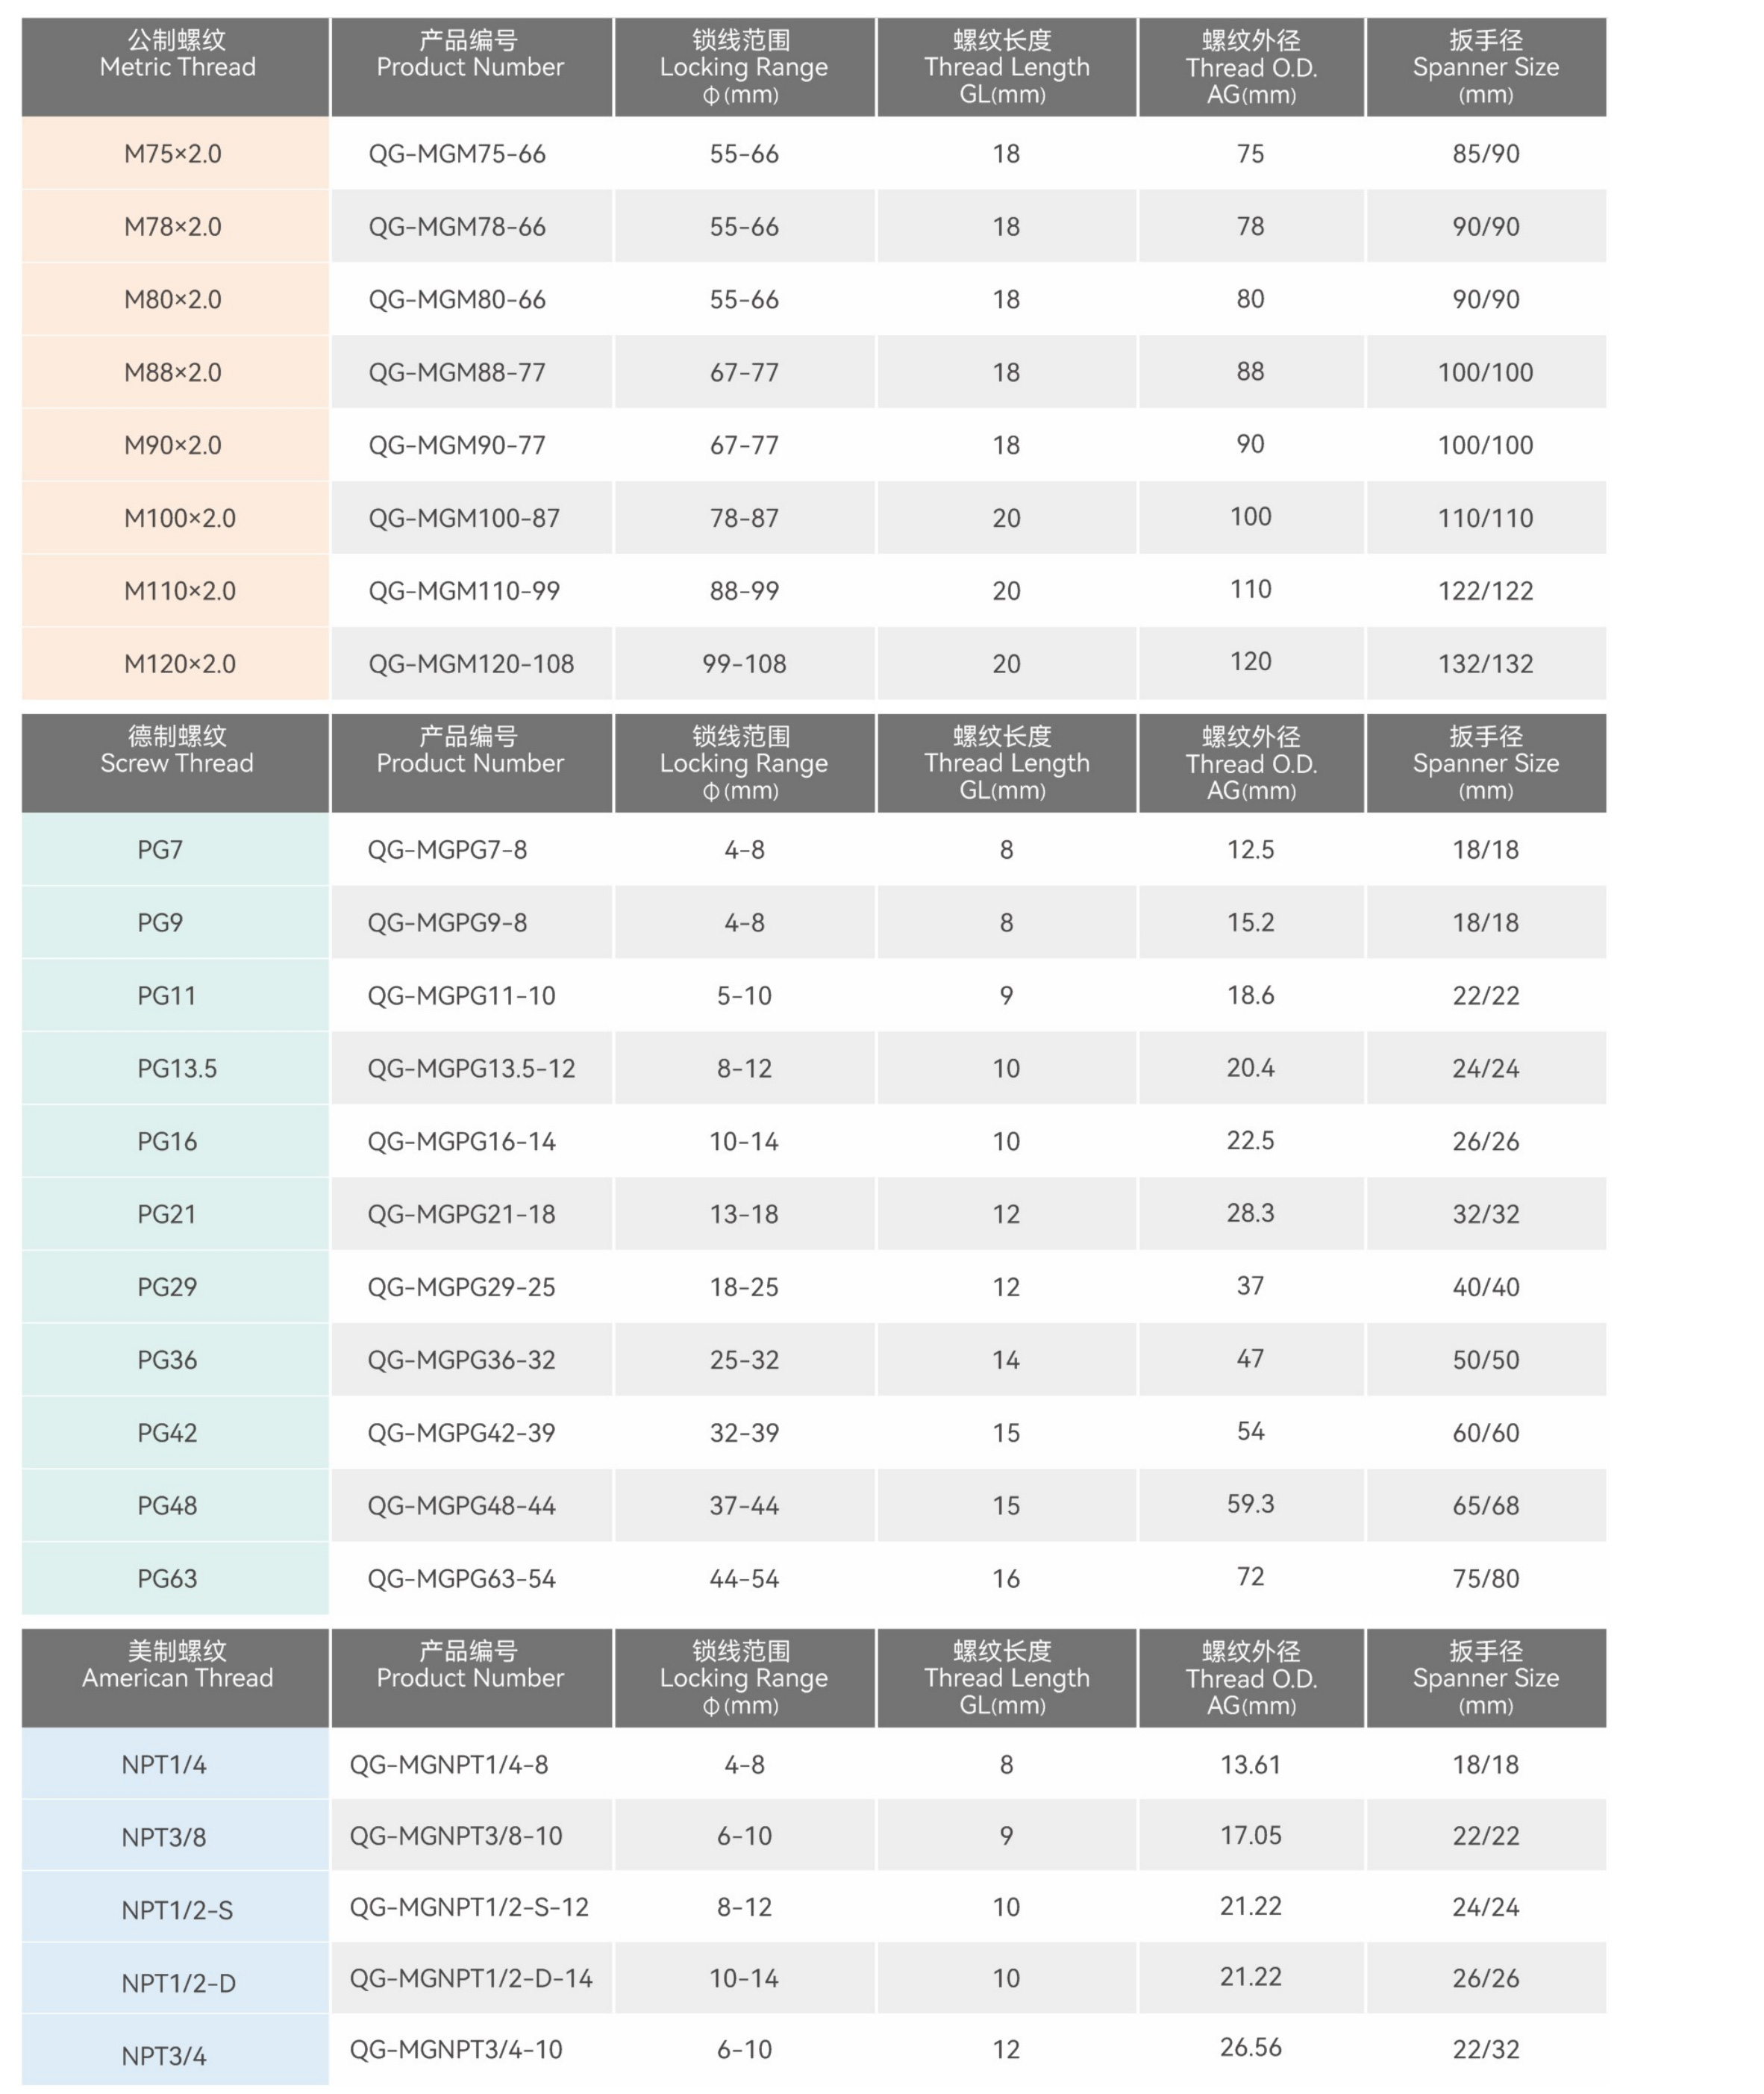Click product number QG-MGPG13.5-12
The width and height of the screenshot is (1764, 2094).
[x=471, y=1069]
